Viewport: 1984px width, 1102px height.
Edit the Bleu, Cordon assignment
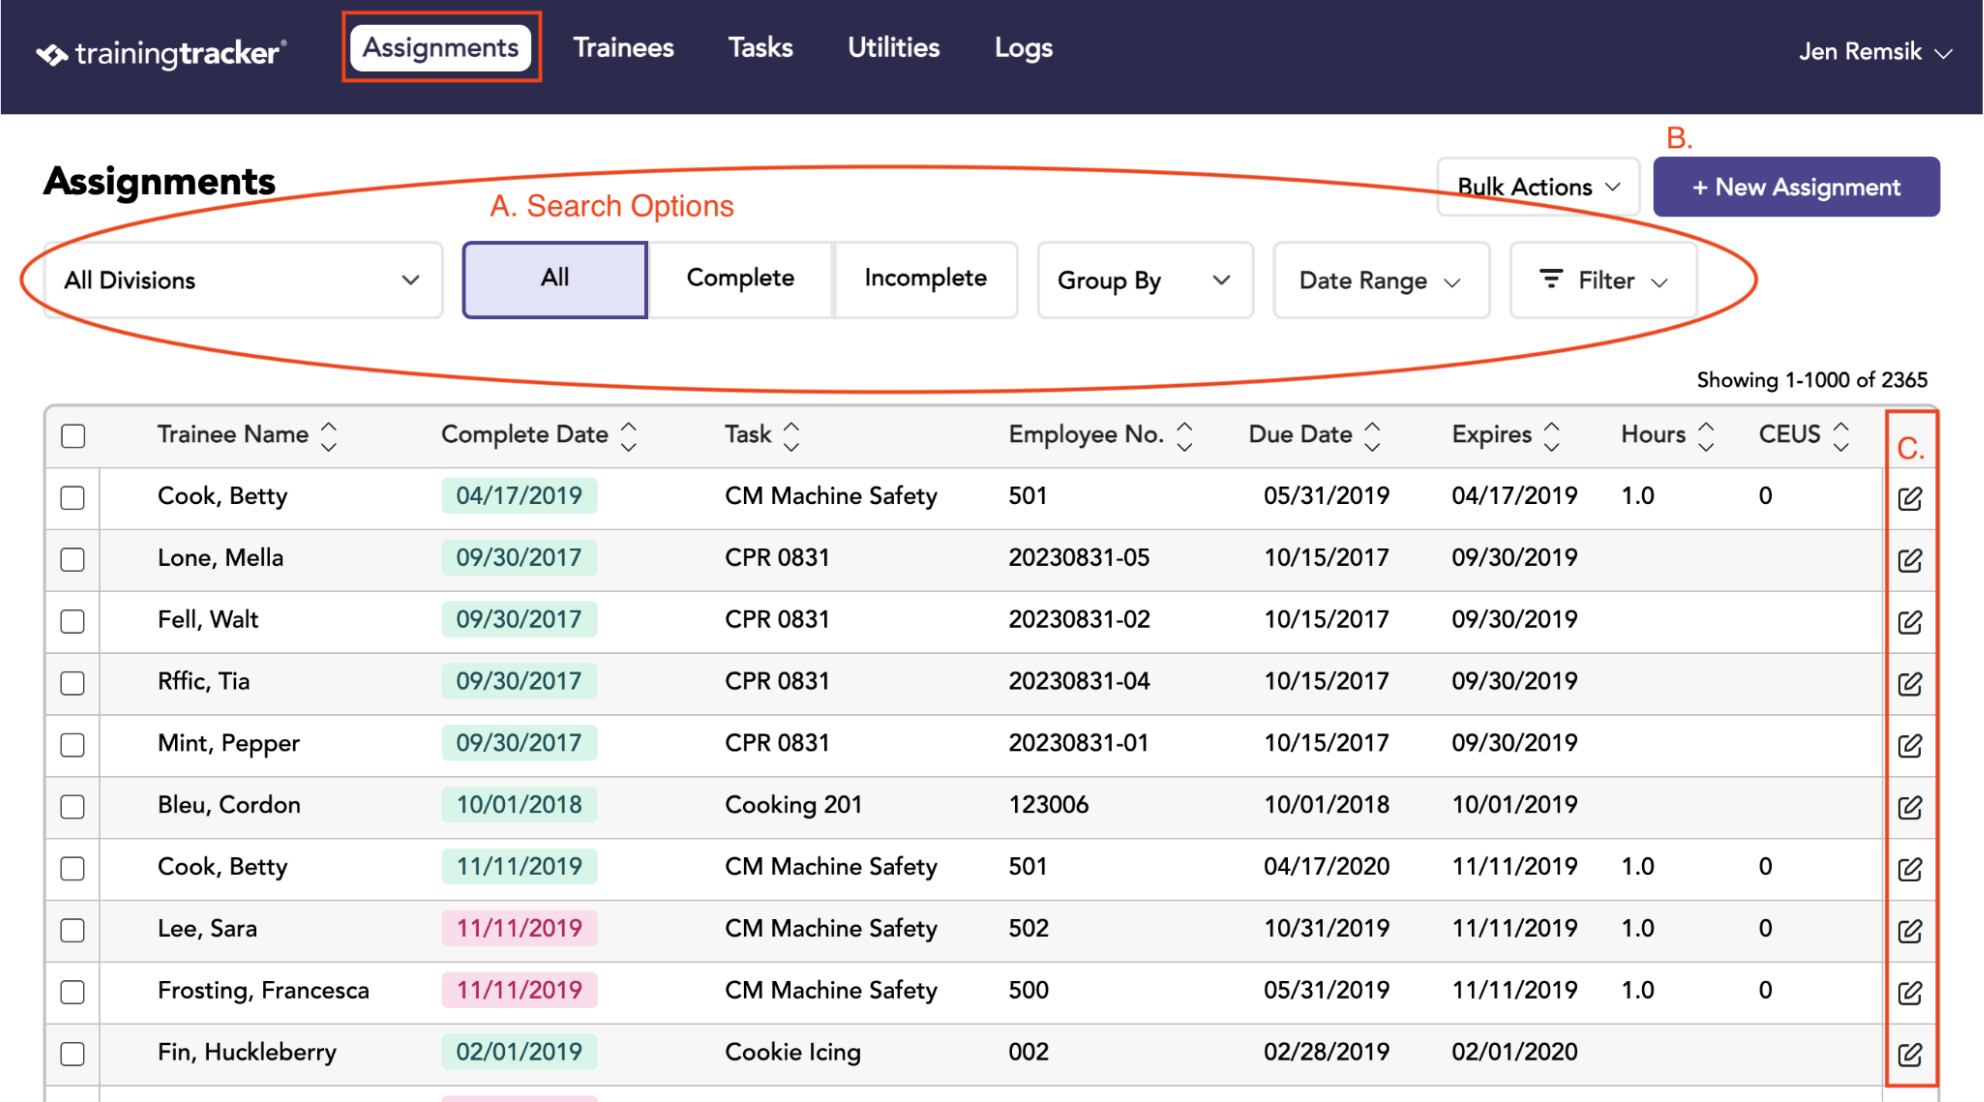point(1909,806)
